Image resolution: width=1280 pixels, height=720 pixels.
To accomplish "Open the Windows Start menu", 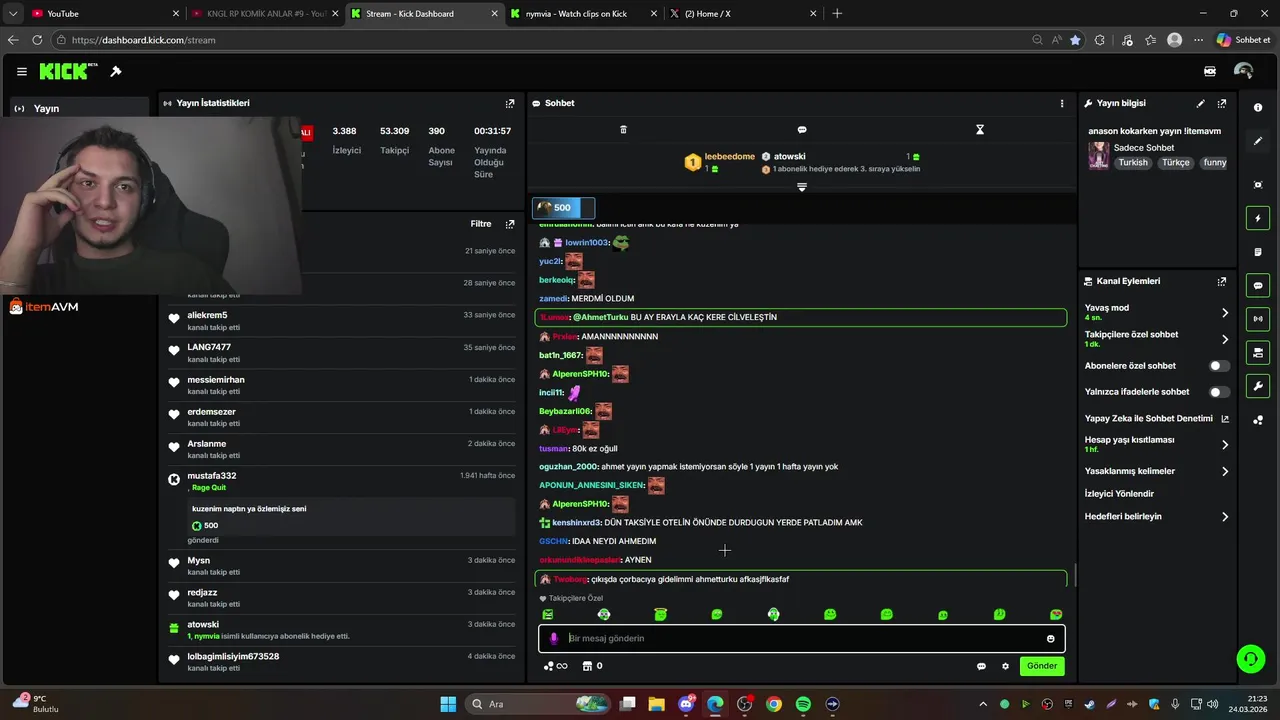I will [448, 704].
